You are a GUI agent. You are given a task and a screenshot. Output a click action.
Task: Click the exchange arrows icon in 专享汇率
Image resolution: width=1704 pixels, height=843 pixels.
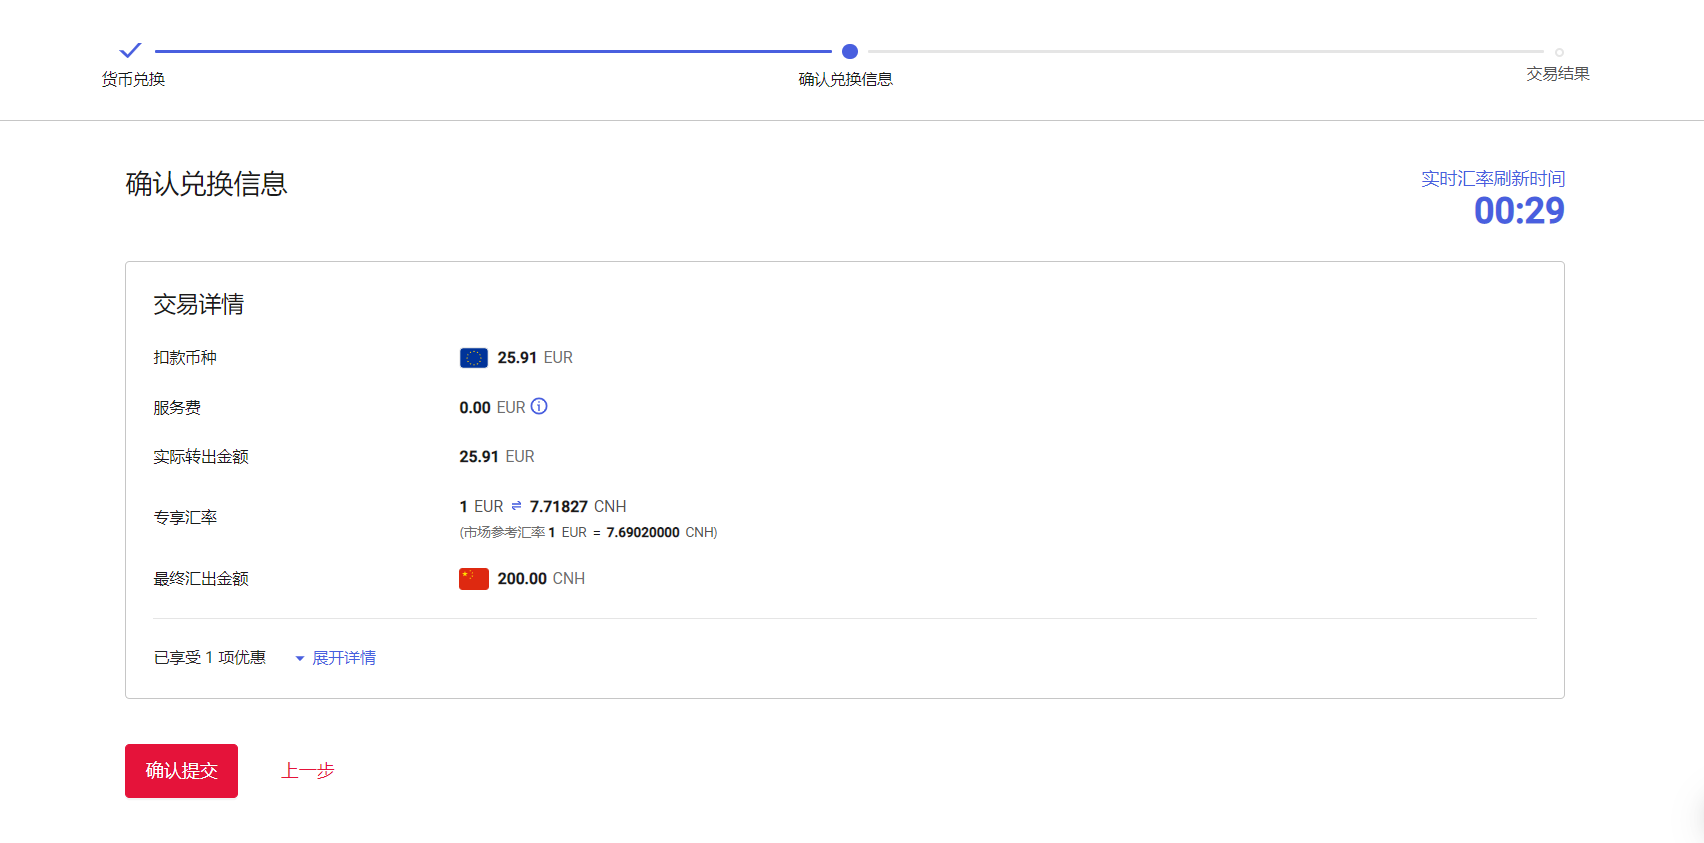pyautogui.click(x=516, y=506)
